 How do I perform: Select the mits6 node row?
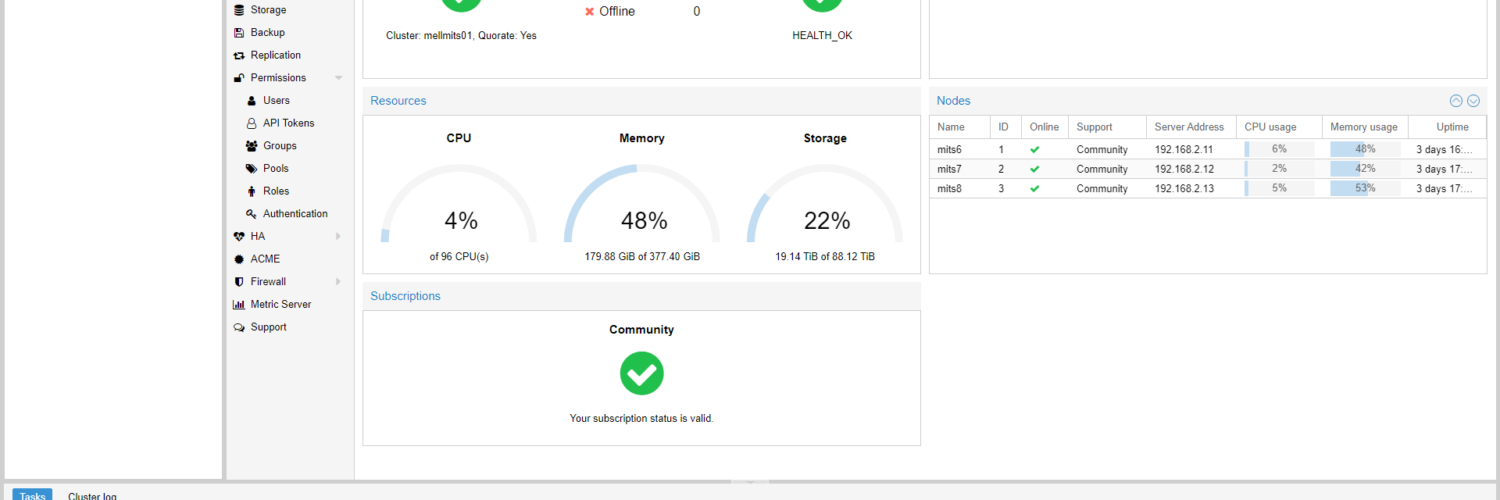[950, 149]
